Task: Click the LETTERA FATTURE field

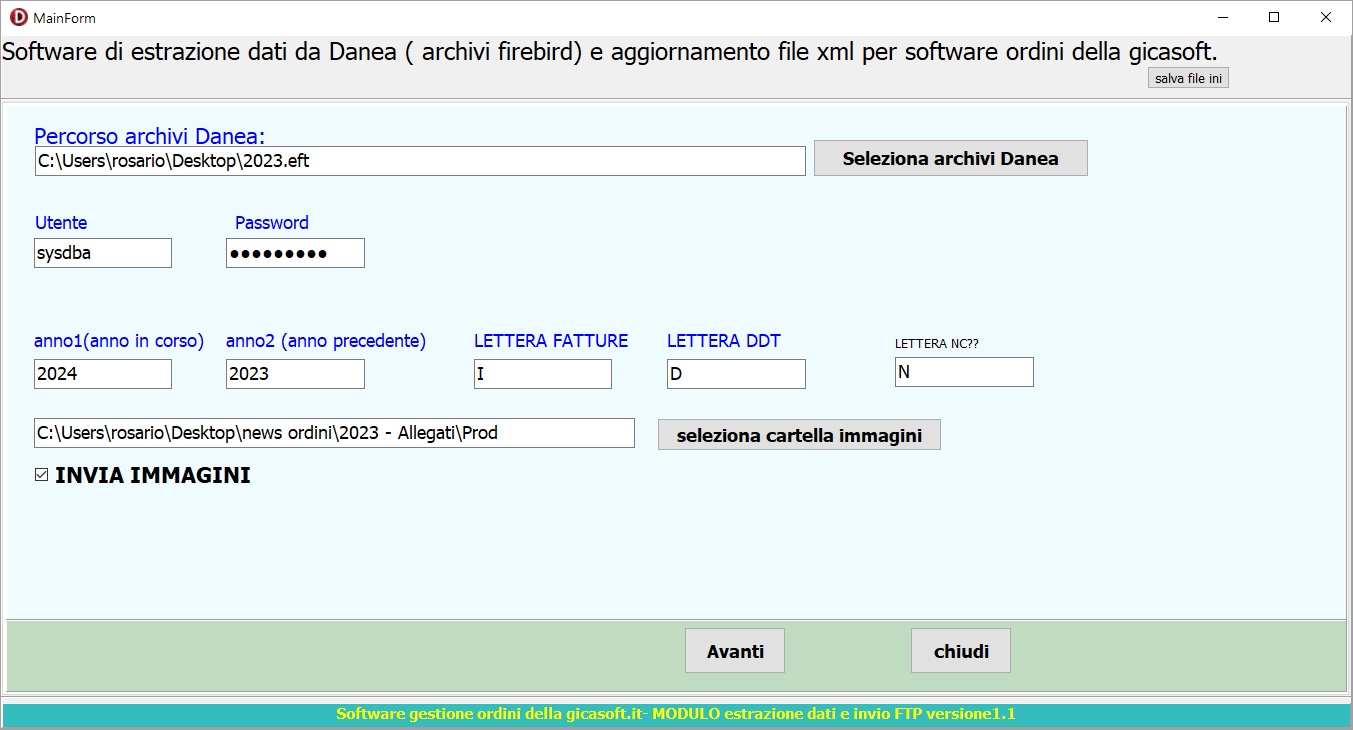Action: (543, 374)
